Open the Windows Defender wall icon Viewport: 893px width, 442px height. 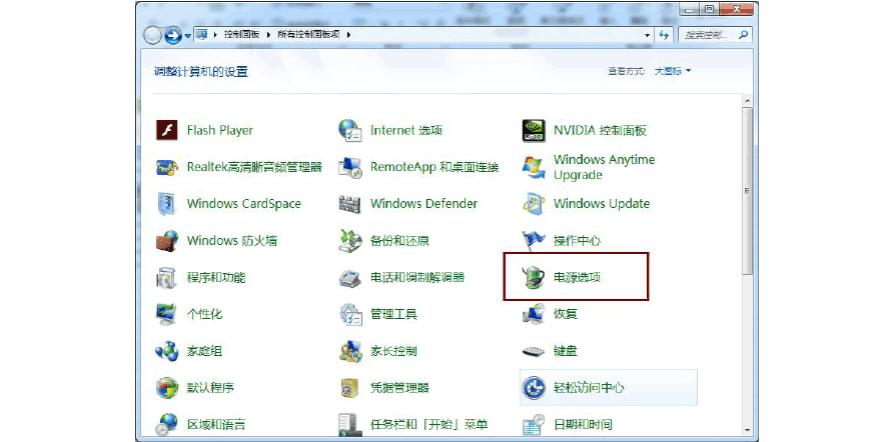click(350, 204)
